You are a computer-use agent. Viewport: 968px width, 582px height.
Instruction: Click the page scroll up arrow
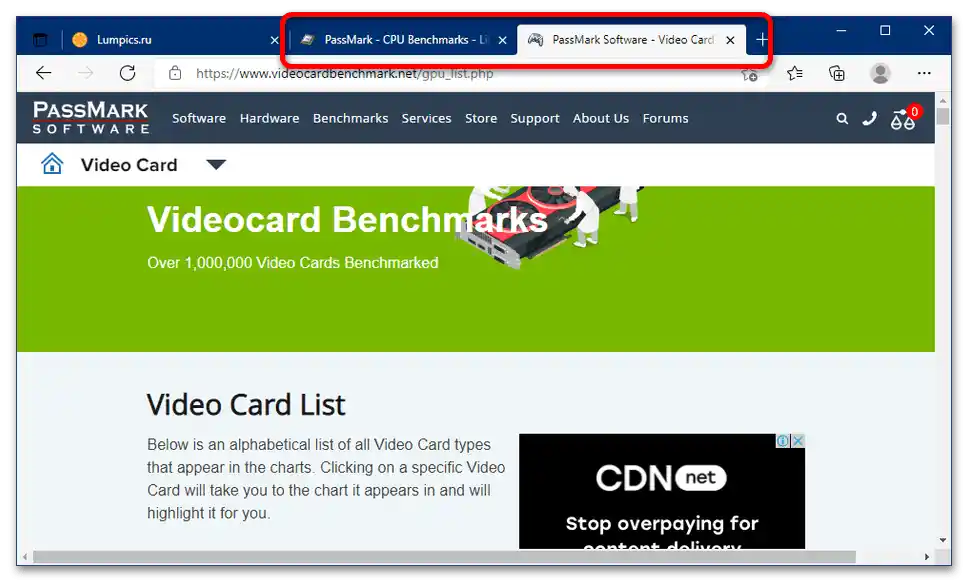point(943,100)
